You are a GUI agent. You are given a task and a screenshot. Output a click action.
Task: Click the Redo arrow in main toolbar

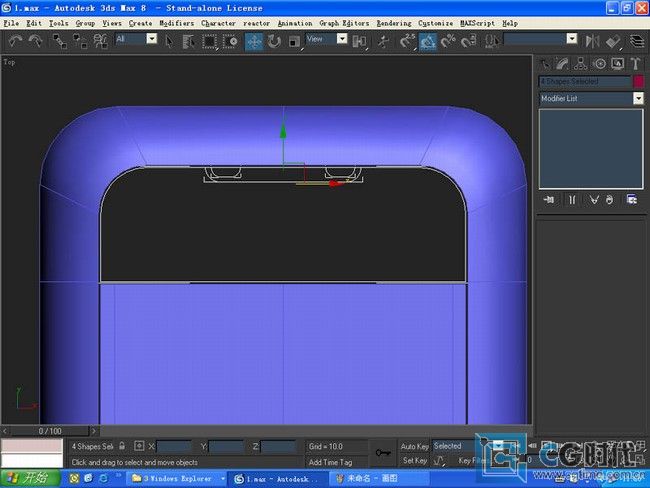point(36,41)
